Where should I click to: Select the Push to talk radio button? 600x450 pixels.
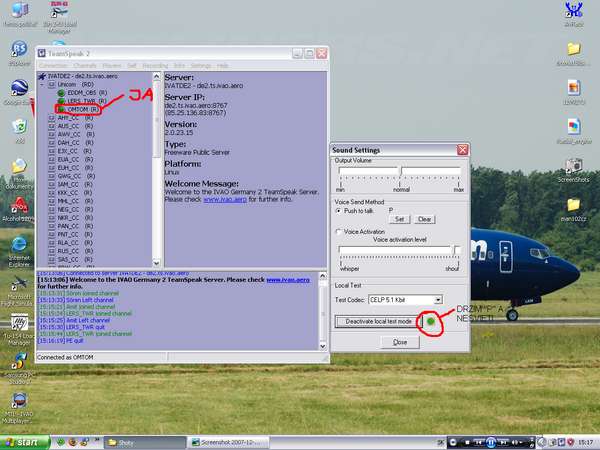pos(338,211)
